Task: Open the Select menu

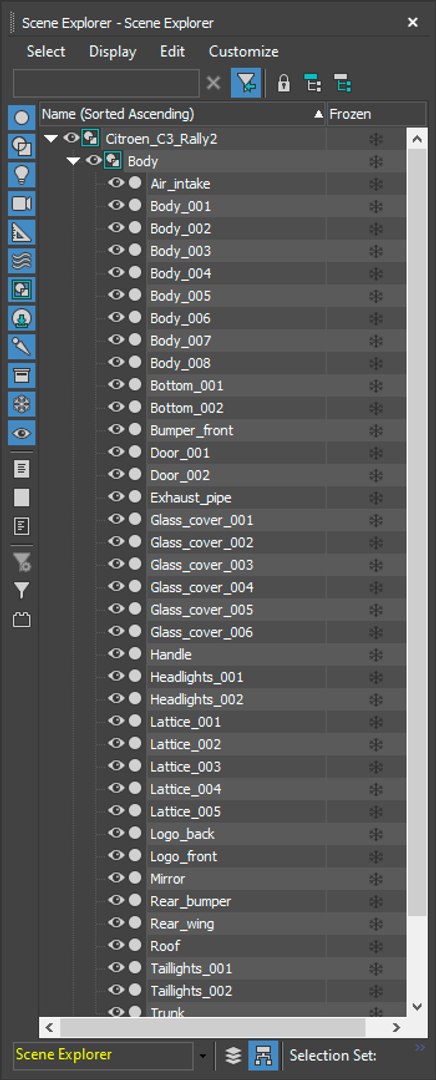Action: [x=46, y=52]
